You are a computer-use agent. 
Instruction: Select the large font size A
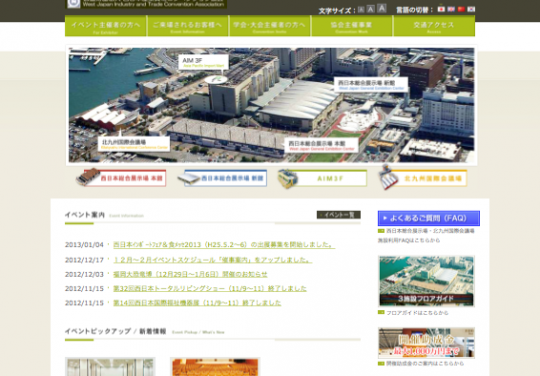coord(382,8)
